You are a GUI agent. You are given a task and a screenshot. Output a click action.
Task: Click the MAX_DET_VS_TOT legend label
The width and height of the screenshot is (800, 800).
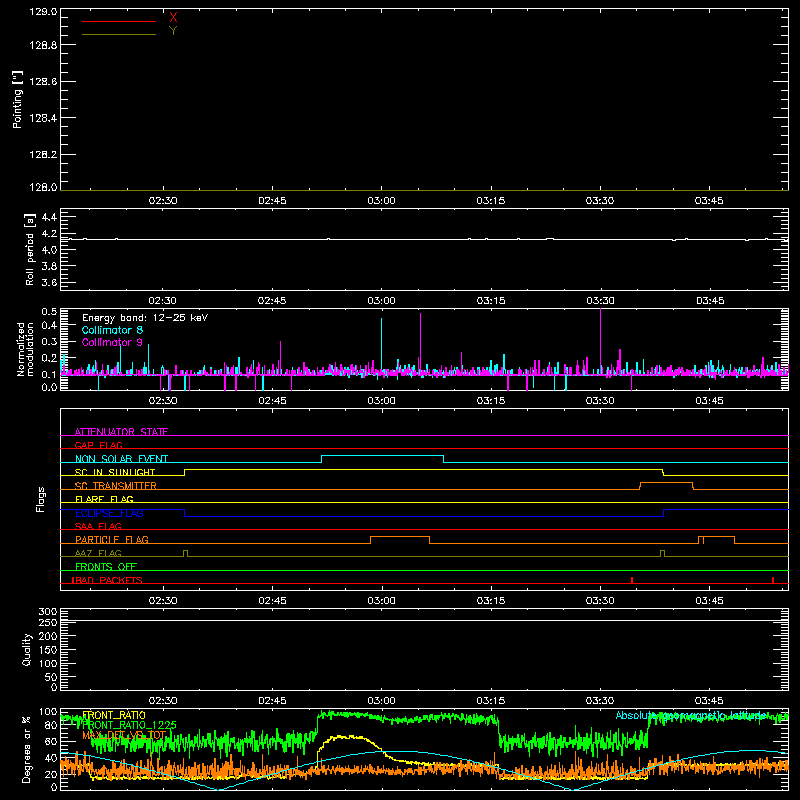point(124,735)
